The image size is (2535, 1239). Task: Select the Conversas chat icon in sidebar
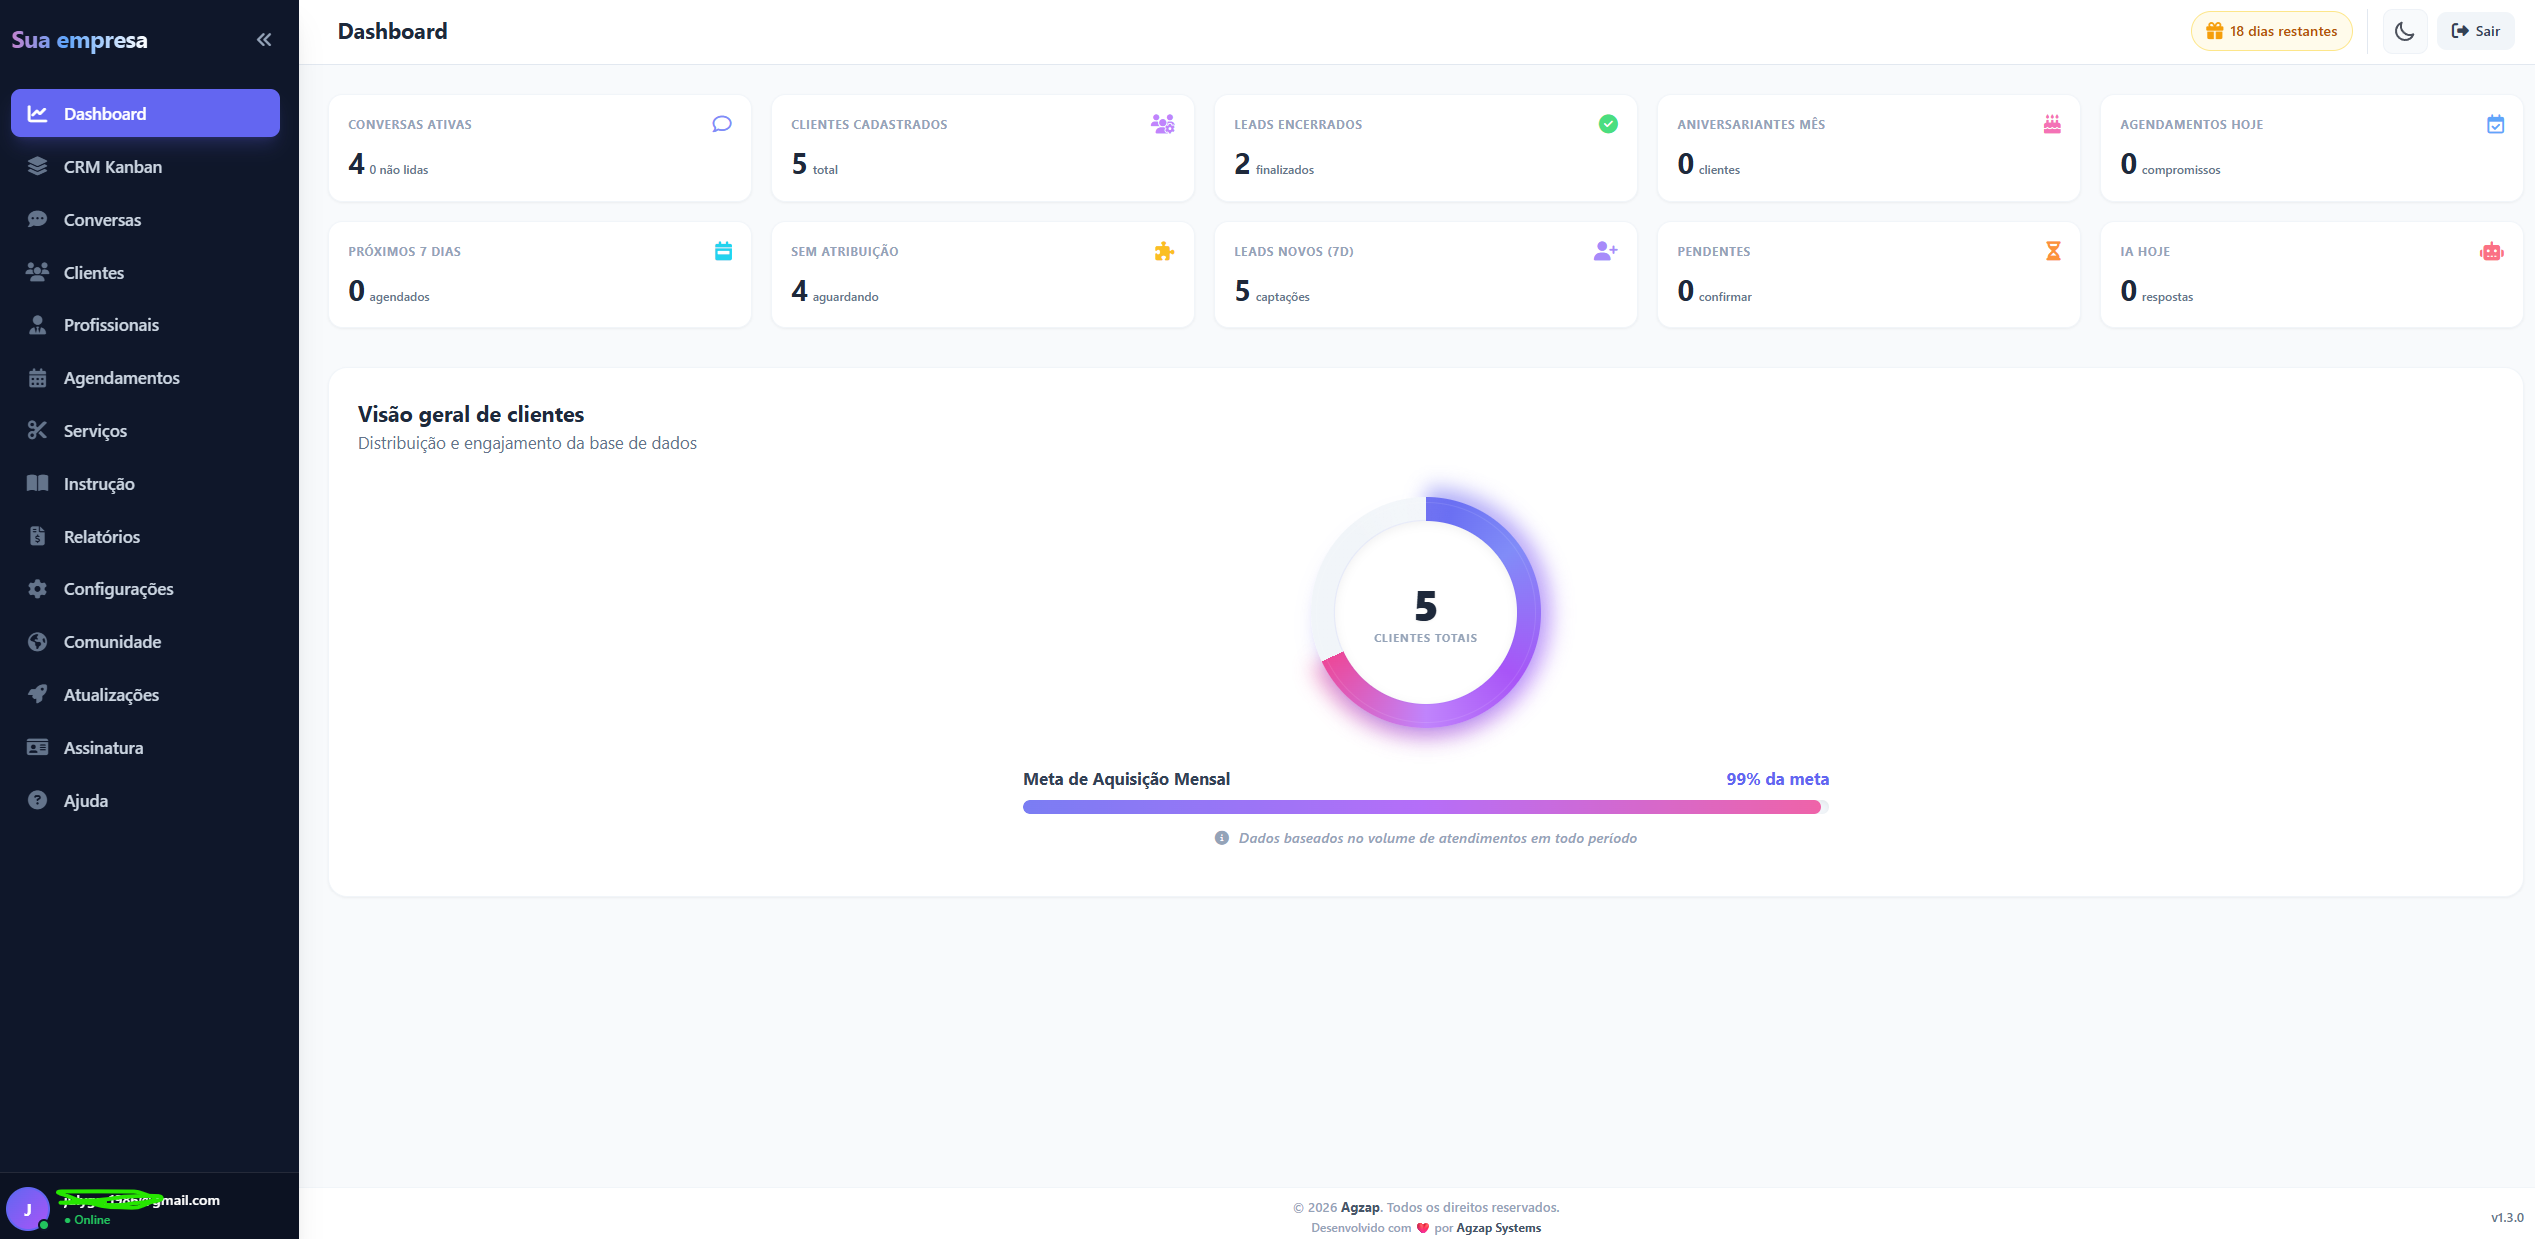click(37, 219)
